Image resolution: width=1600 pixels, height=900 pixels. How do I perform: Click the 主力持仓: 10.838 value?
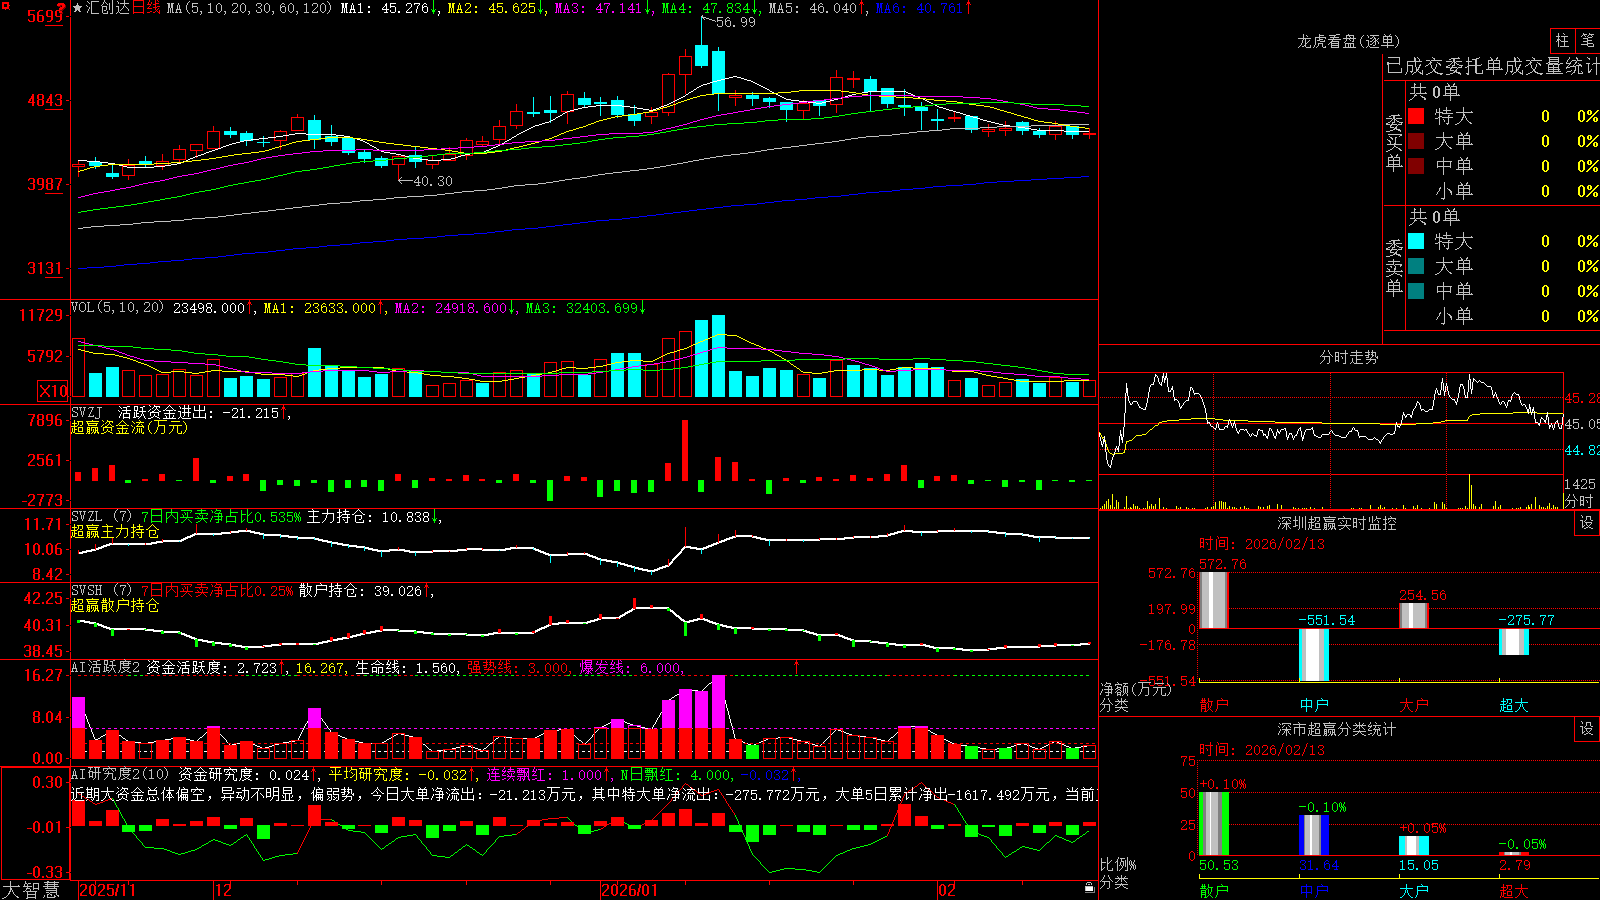[374, 517]
